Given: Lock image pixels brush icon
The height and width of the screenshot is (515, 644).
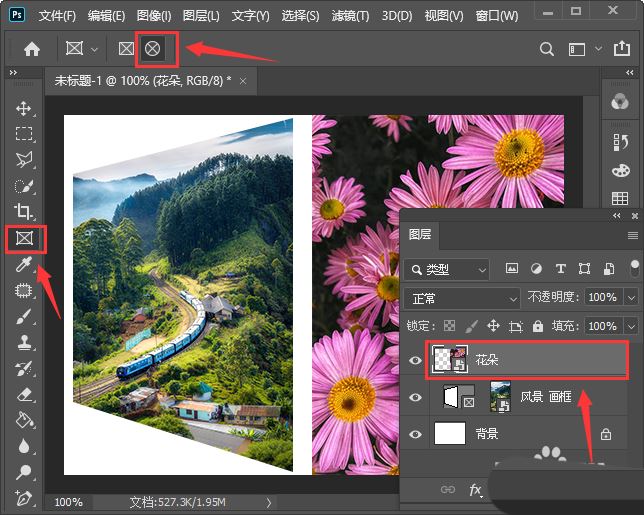Looking at the screenshot, I should point(471,326).
